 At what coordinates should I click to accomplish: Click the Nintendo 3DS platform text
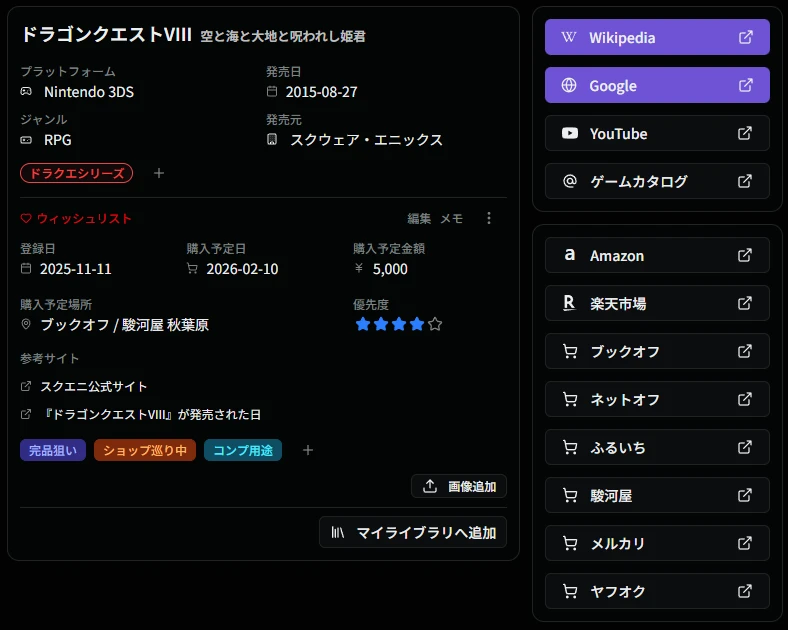89,92
